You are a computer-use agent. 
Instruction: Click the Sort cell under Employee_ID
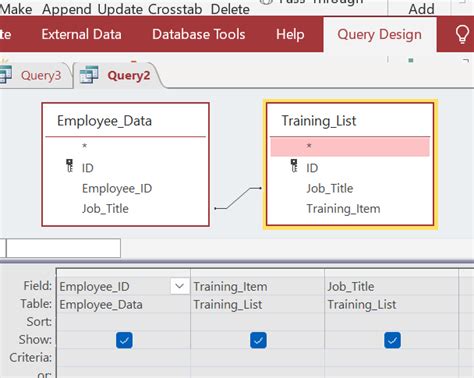click(x=123, y=322)
